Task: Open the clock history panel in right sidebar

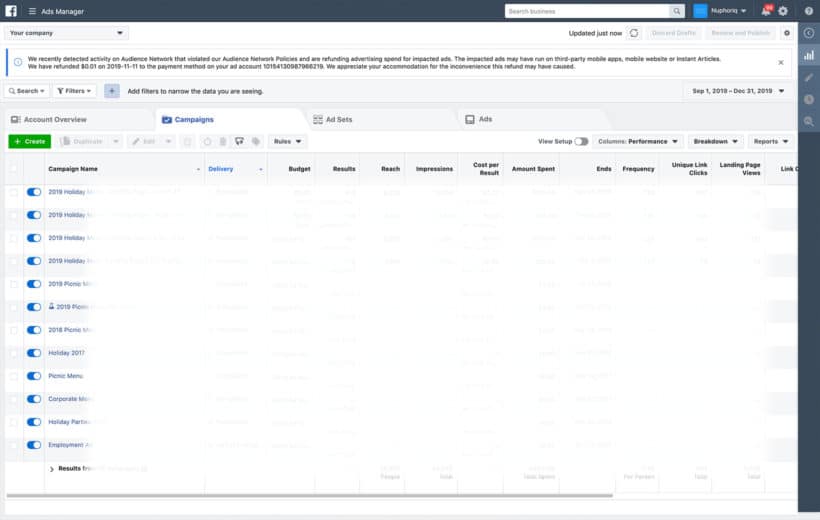Action: pyautogui.click(x=809, y=99)
